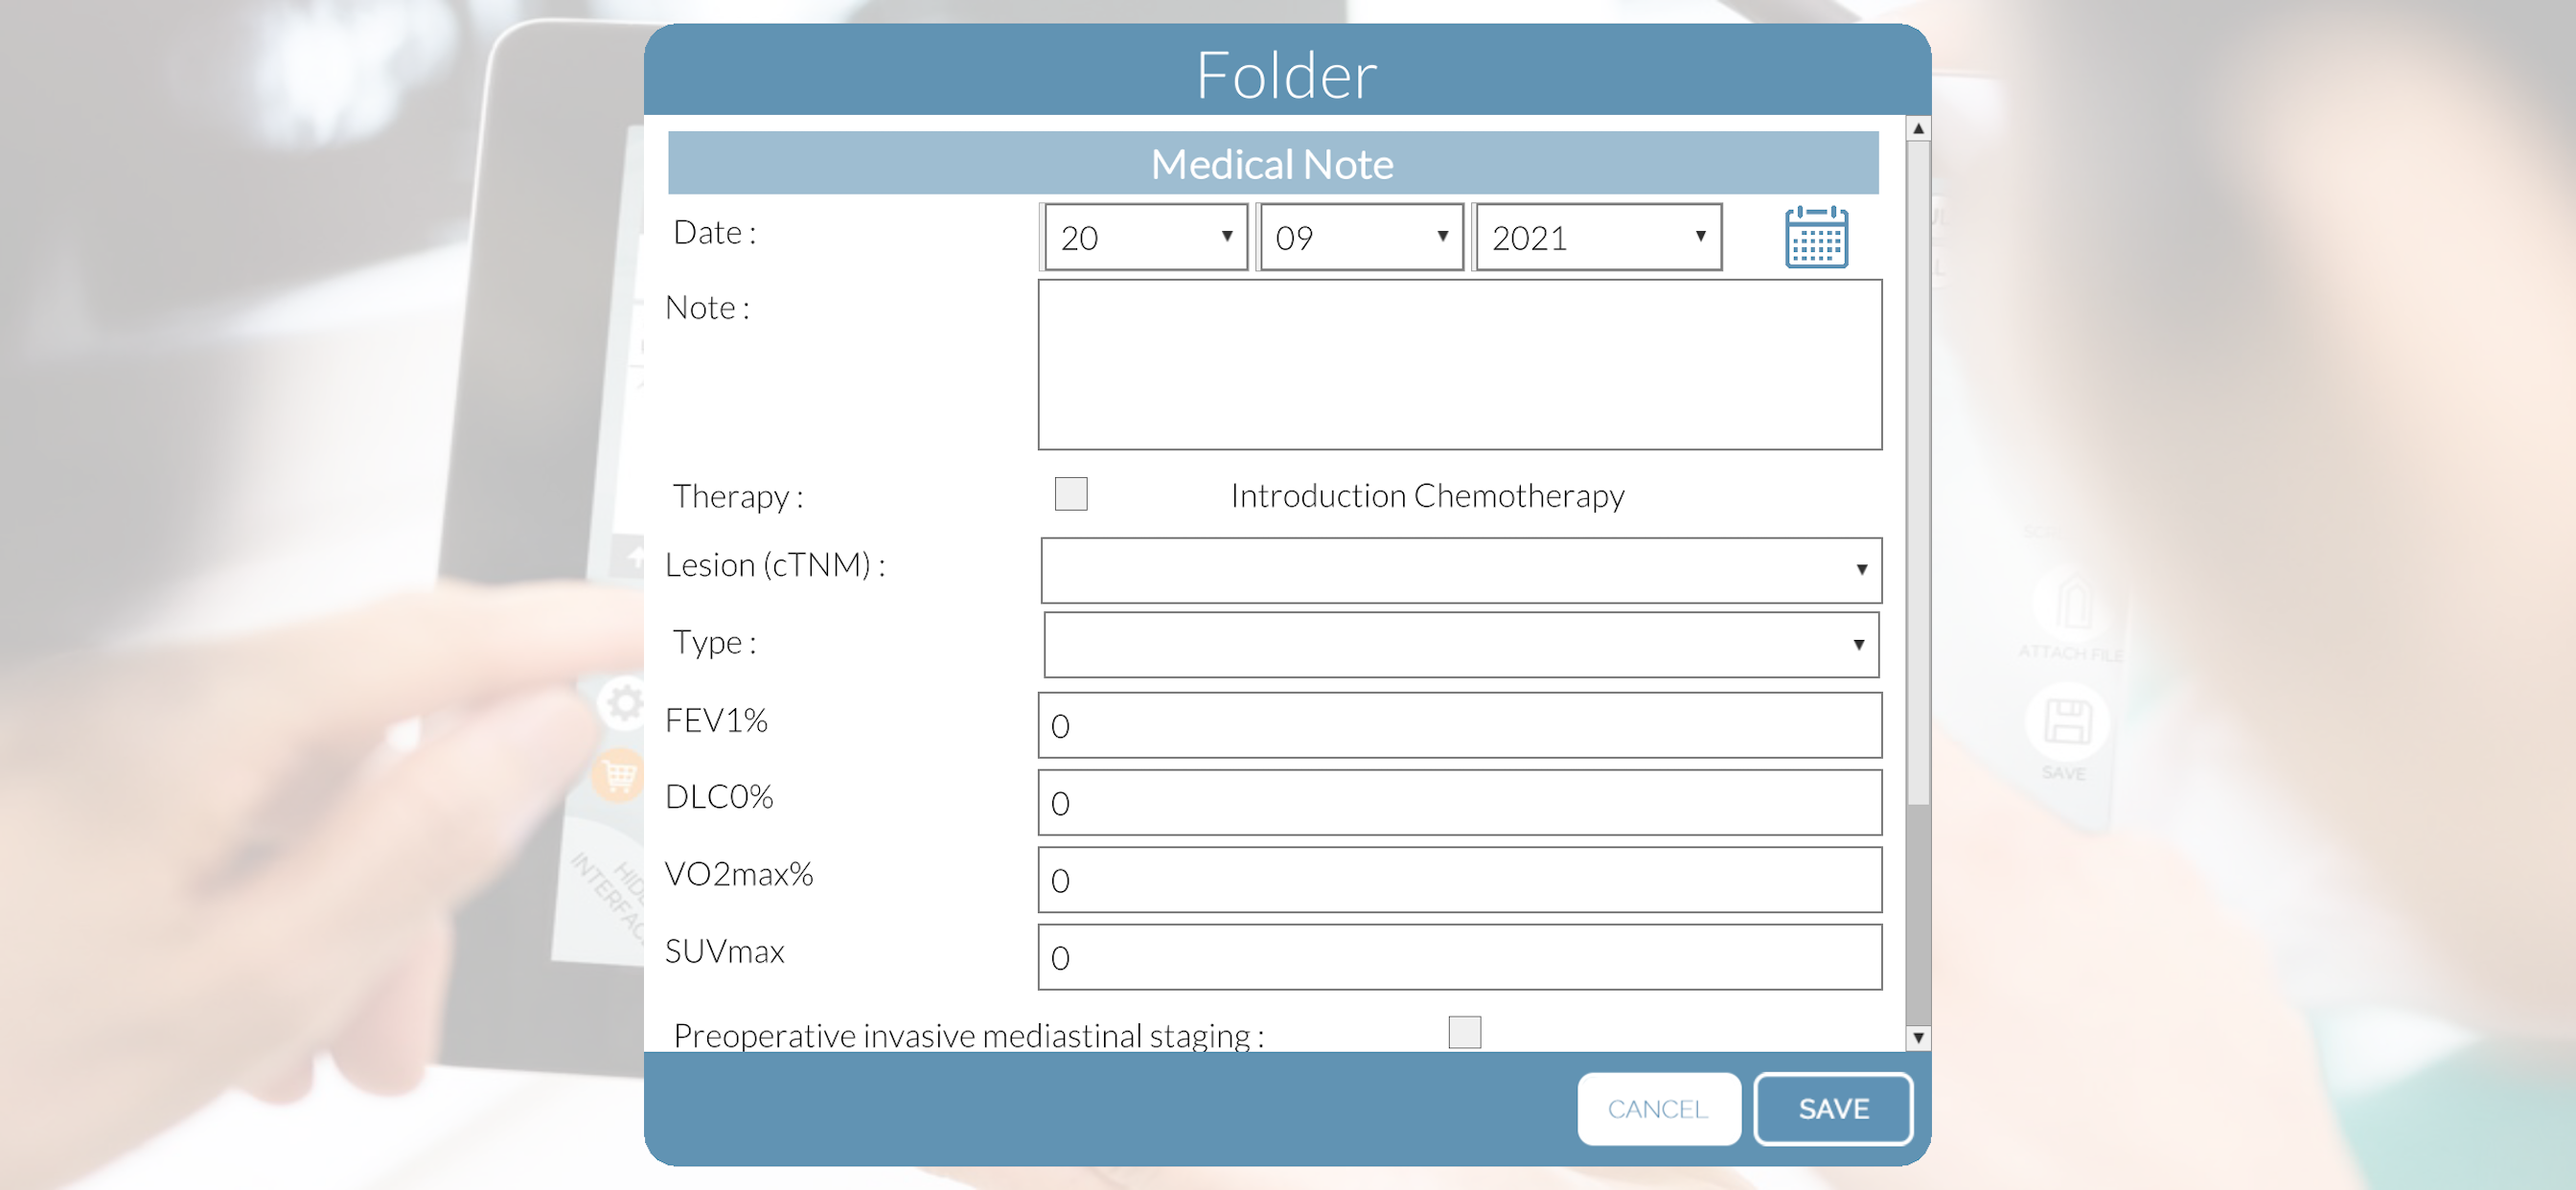2576x1190 pixels.
Task: Click the Medical Note section header
Action: pos(1273,163)
